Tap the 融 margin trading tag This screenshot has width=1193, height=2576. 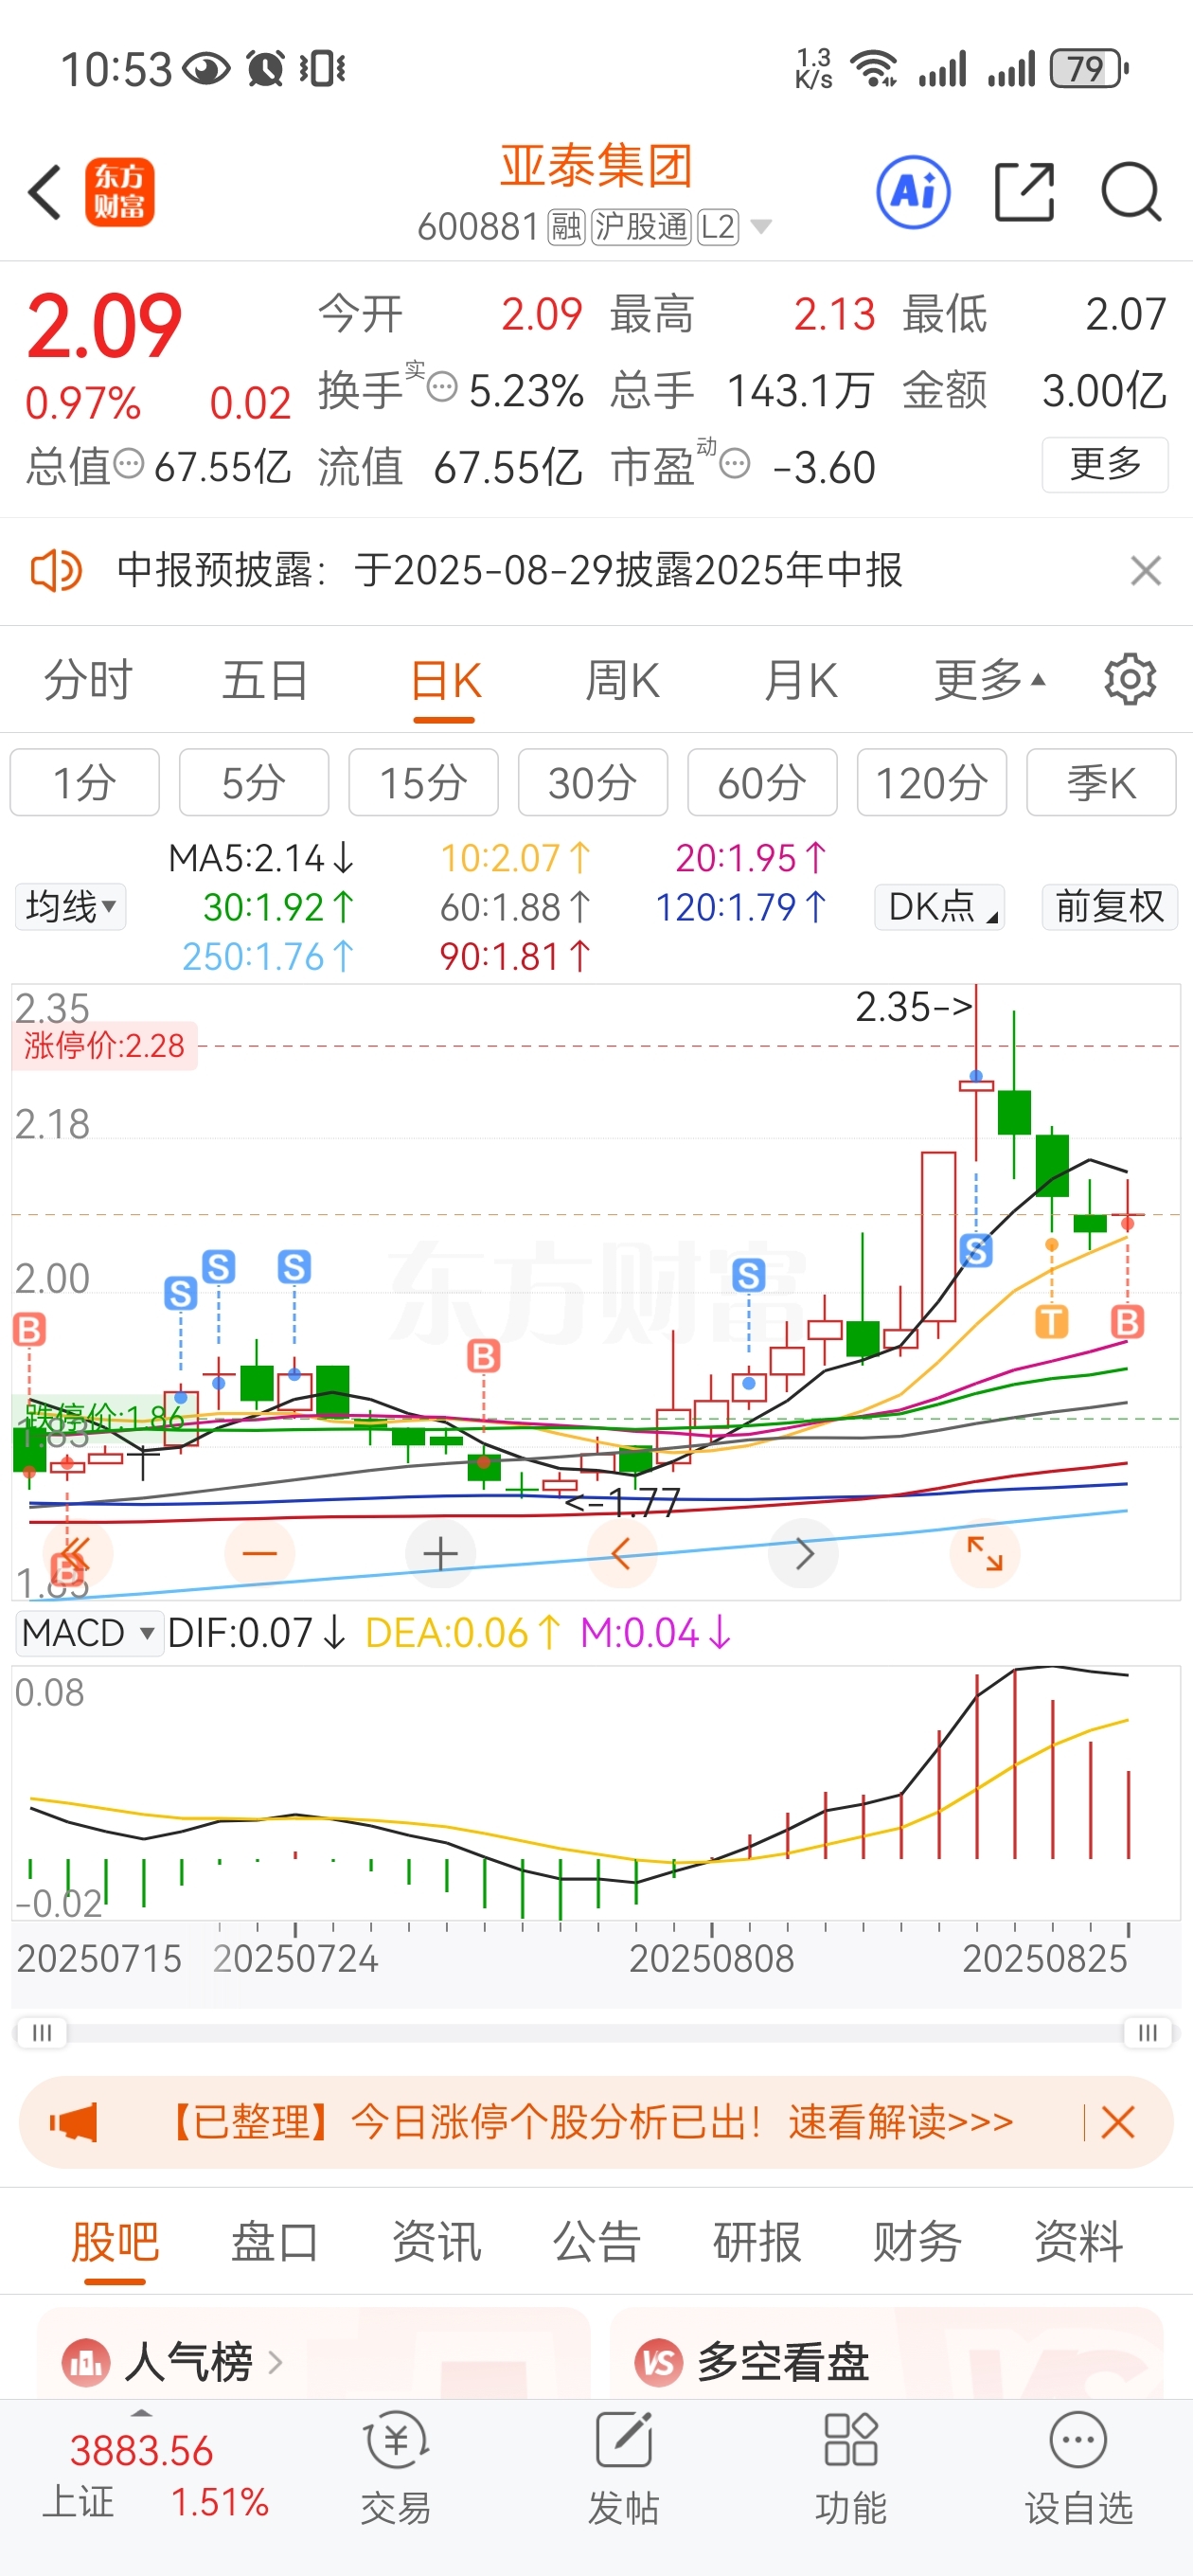(x=566, y=227)
